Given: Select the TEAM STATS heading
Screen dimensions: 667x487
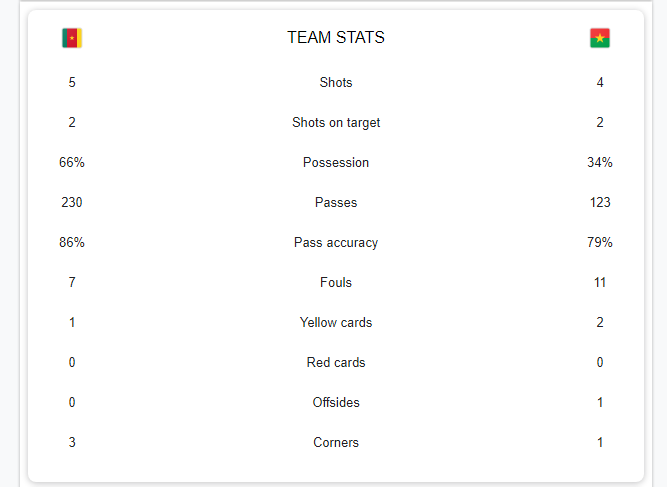Looking at the screenshot, I should coord(336,37).
